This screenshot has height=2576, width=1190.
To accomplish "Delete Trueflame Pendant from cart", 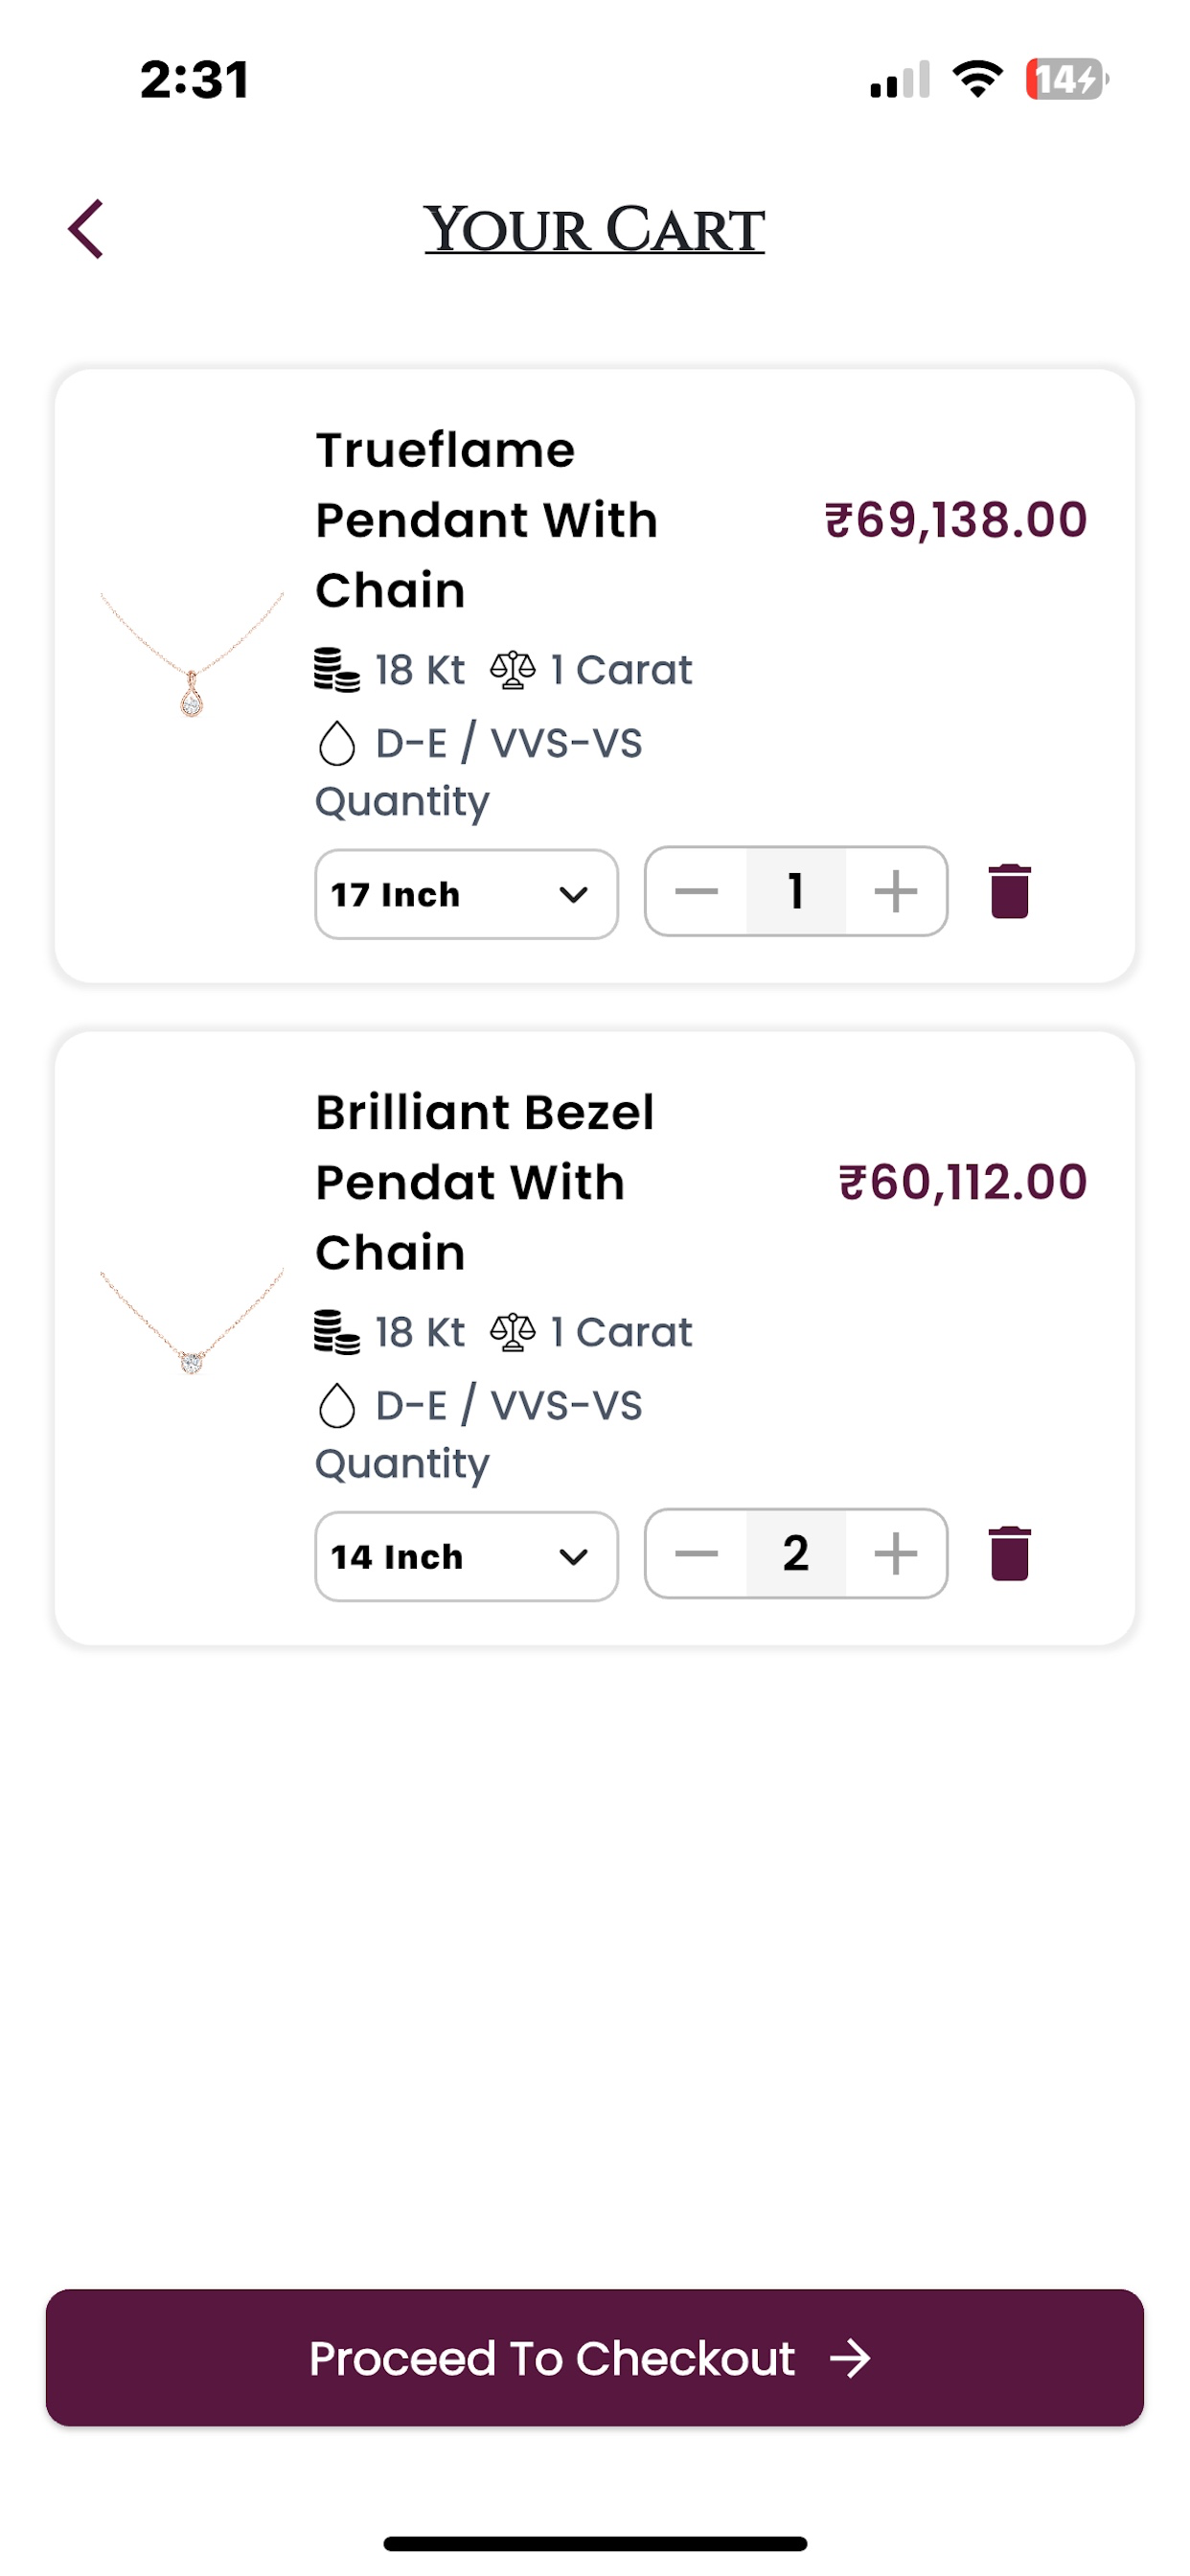I will (x=1009, y=891).
